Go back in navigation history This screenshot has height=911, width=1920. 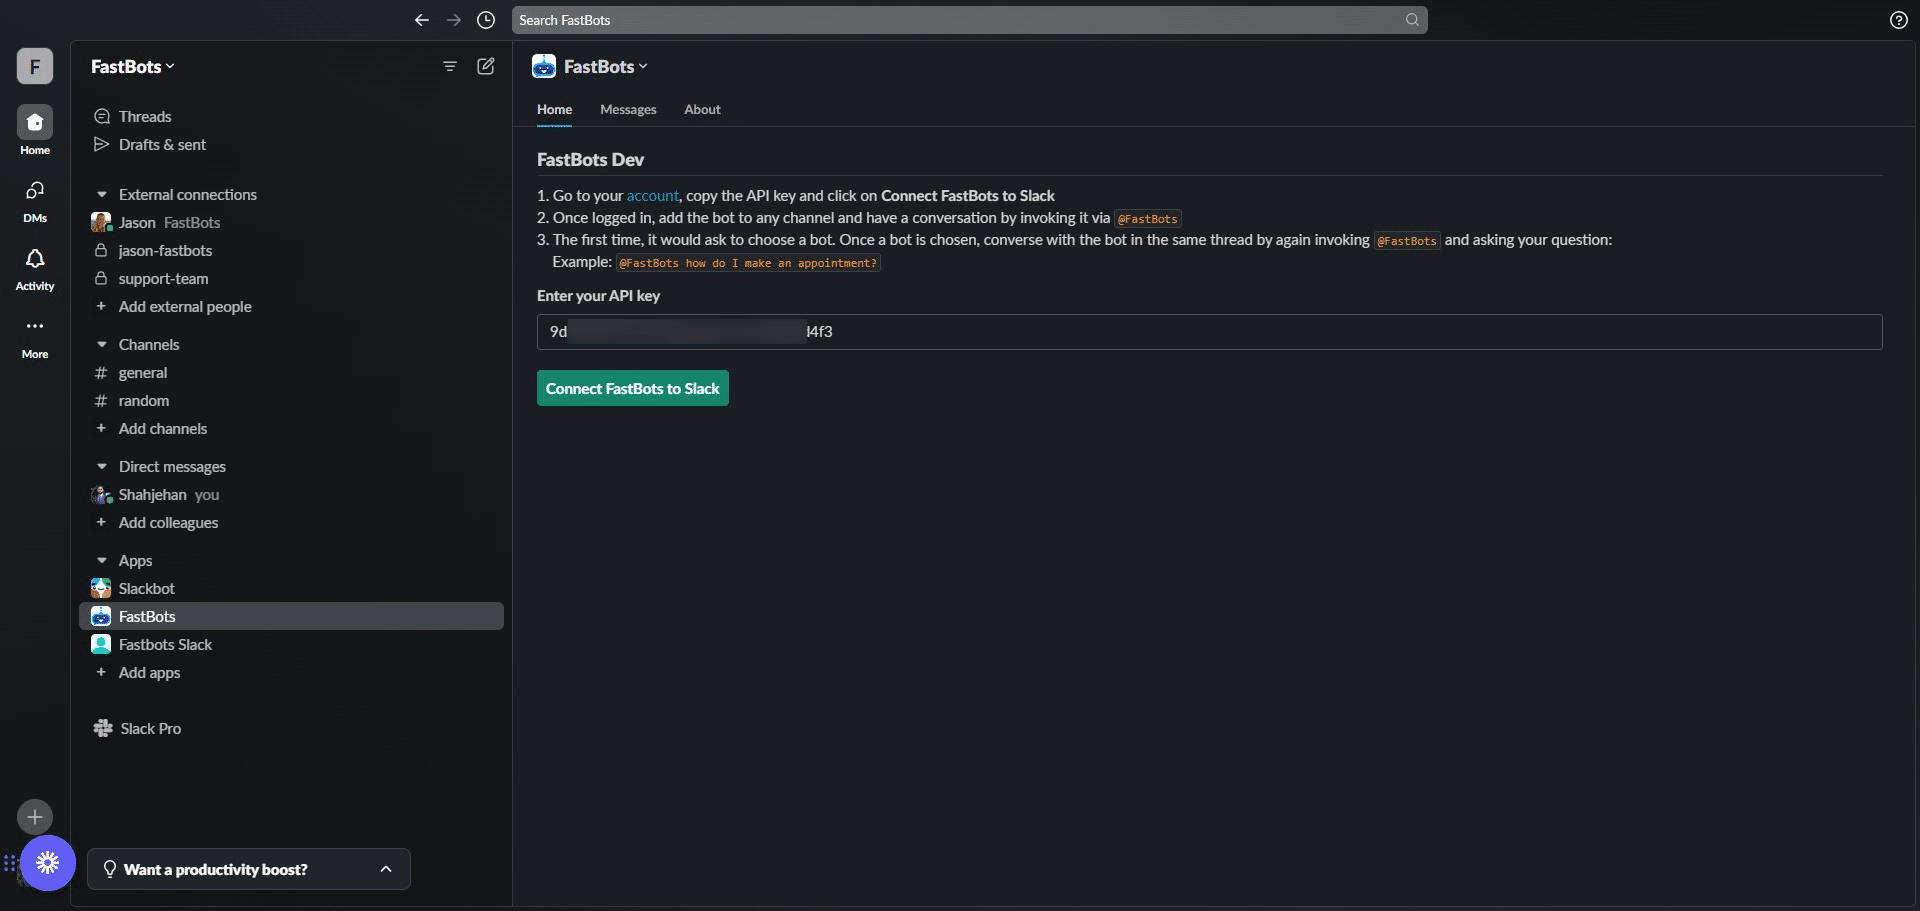[x=422, y=20]
